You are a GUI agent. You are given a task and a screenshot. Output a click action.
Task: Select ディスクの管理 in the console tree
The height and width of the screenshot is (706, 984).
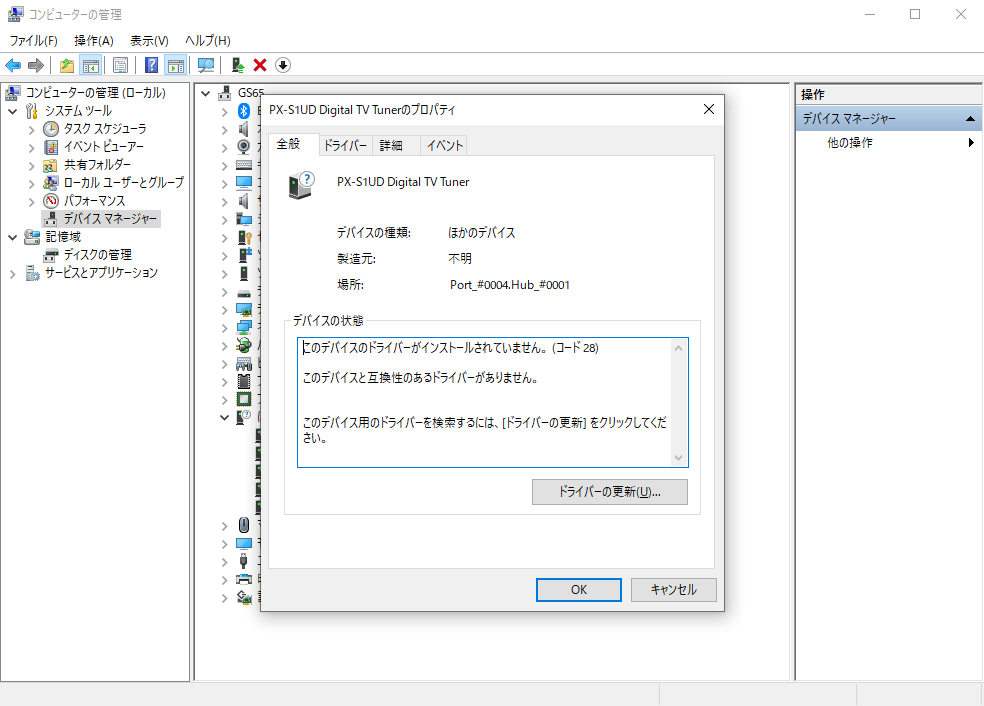tap(98, 255)
